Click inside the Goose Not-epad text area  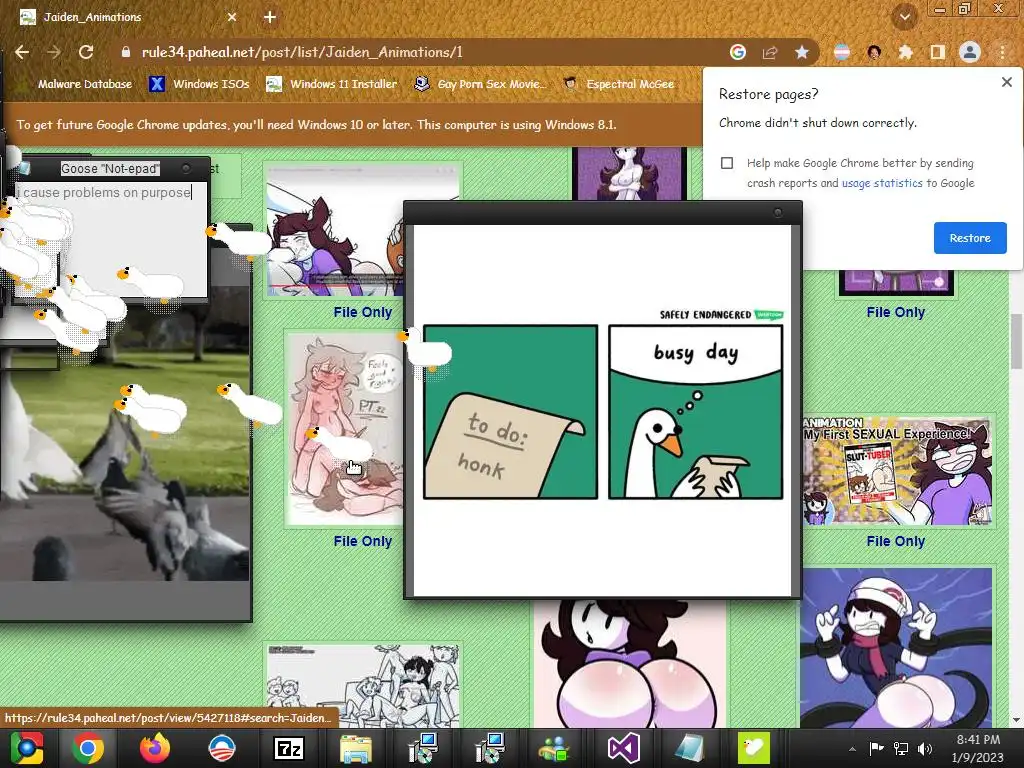(111, 240)
